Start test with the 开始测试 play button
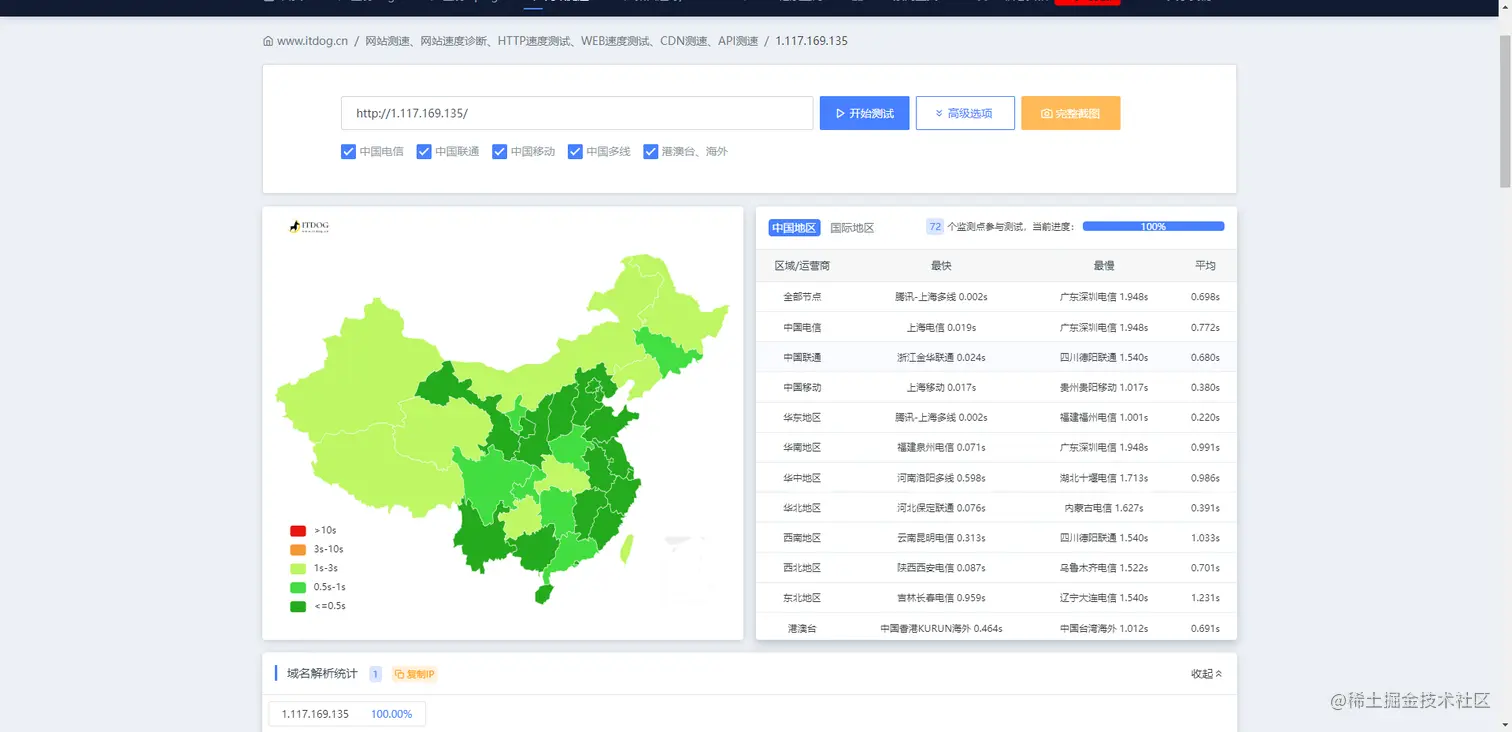Image resolution: width=1512 pixels, height=732 pixels. (x=864, y=113)
